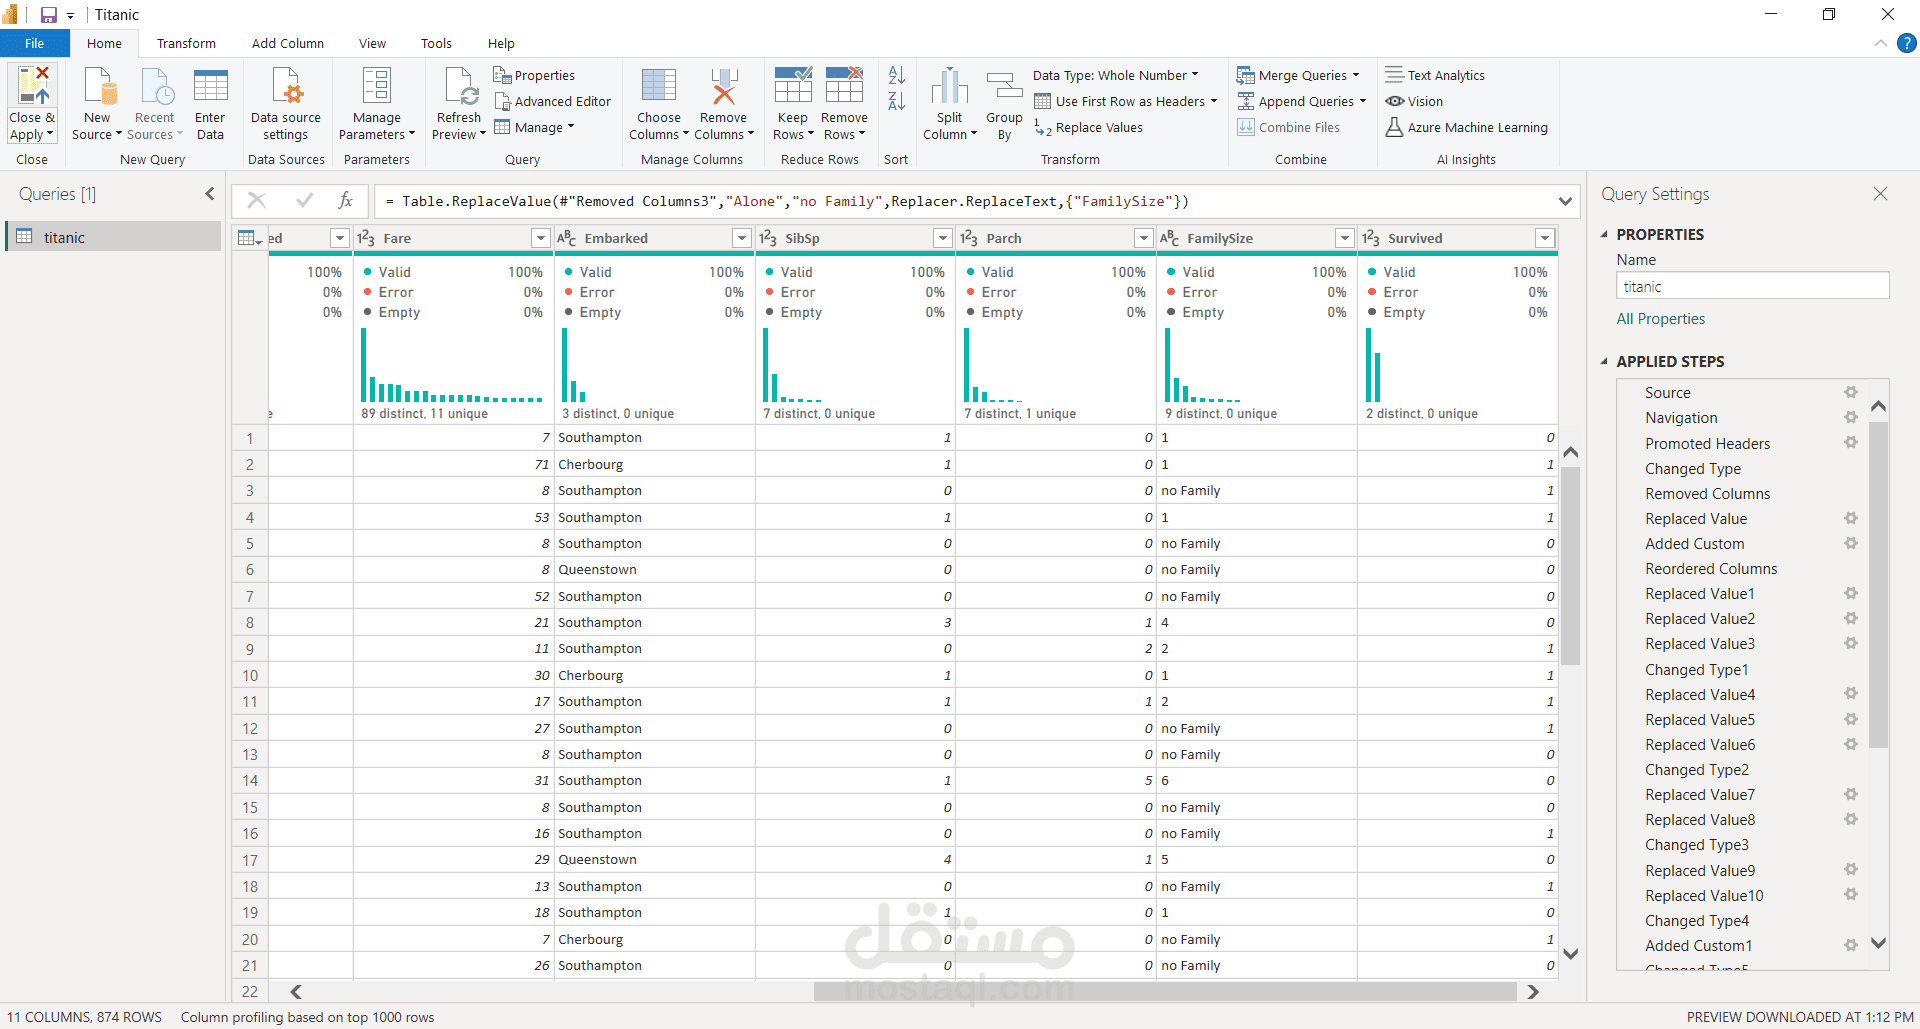Open gear settings for Replaced Value4 step
1920x1029 pixels.
[x=1851, y=694]
